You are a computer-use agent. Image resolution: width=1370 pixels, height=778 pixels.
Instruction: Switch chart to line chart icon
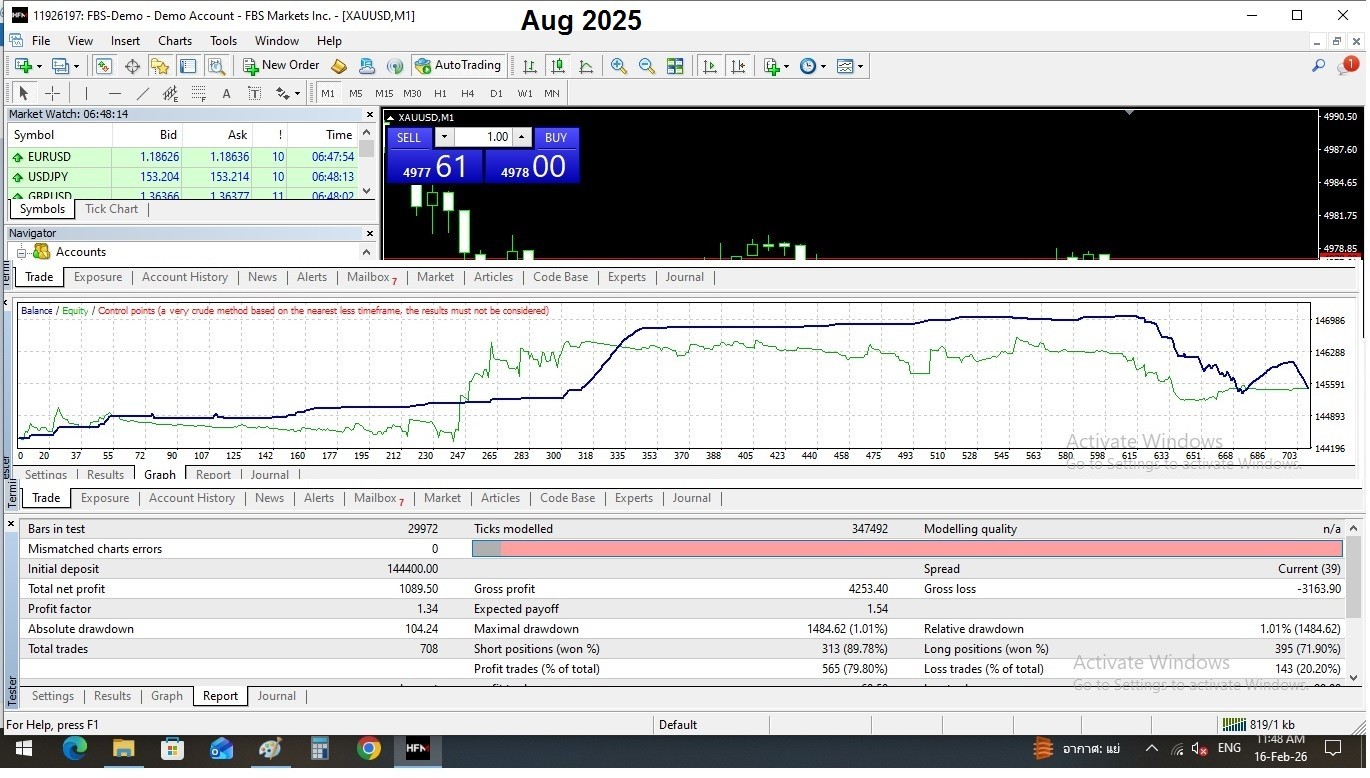pyautogui.click(x=586, y=66)
